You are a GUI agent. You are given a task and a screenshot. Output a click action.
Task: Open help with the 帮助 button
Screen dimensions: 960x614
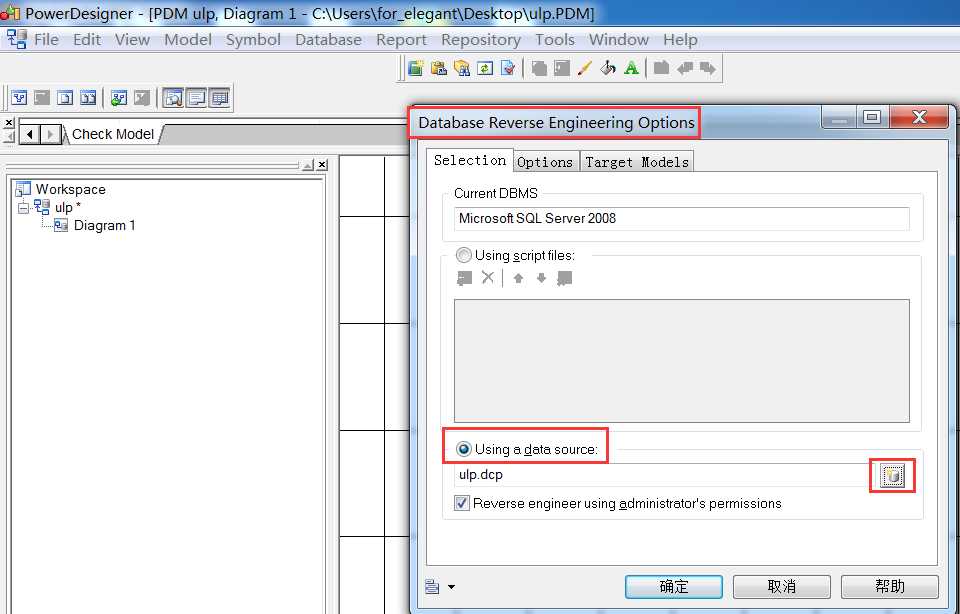890,586
